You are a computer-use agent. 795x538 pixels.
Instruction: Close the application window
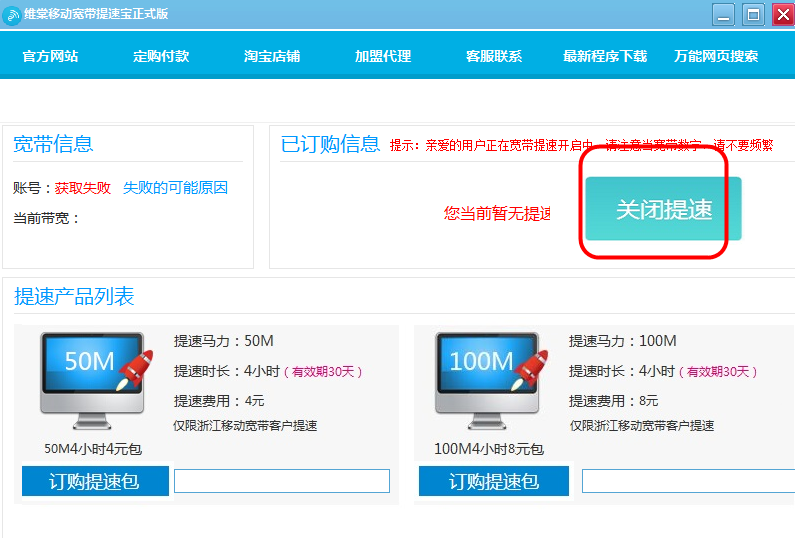pos(781,14)
